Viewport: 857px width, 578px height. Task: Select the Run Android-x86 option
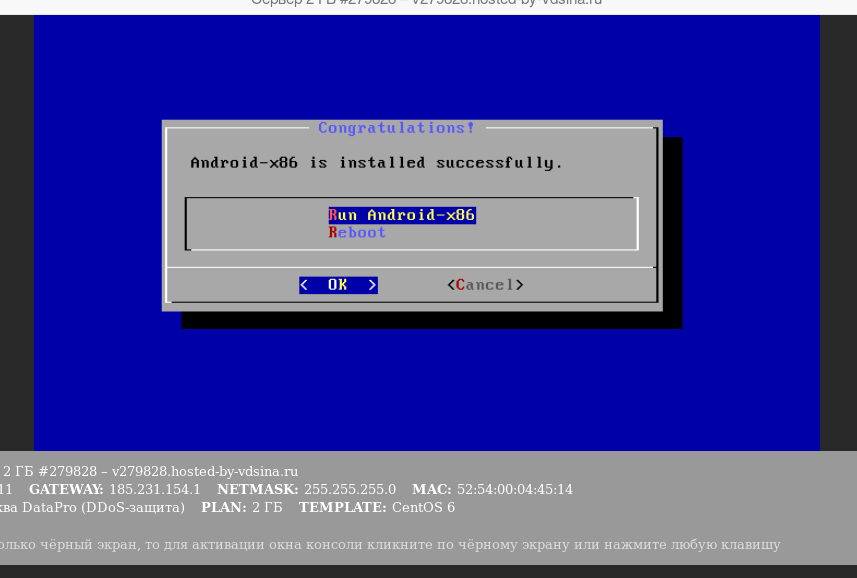coord(402,215)
